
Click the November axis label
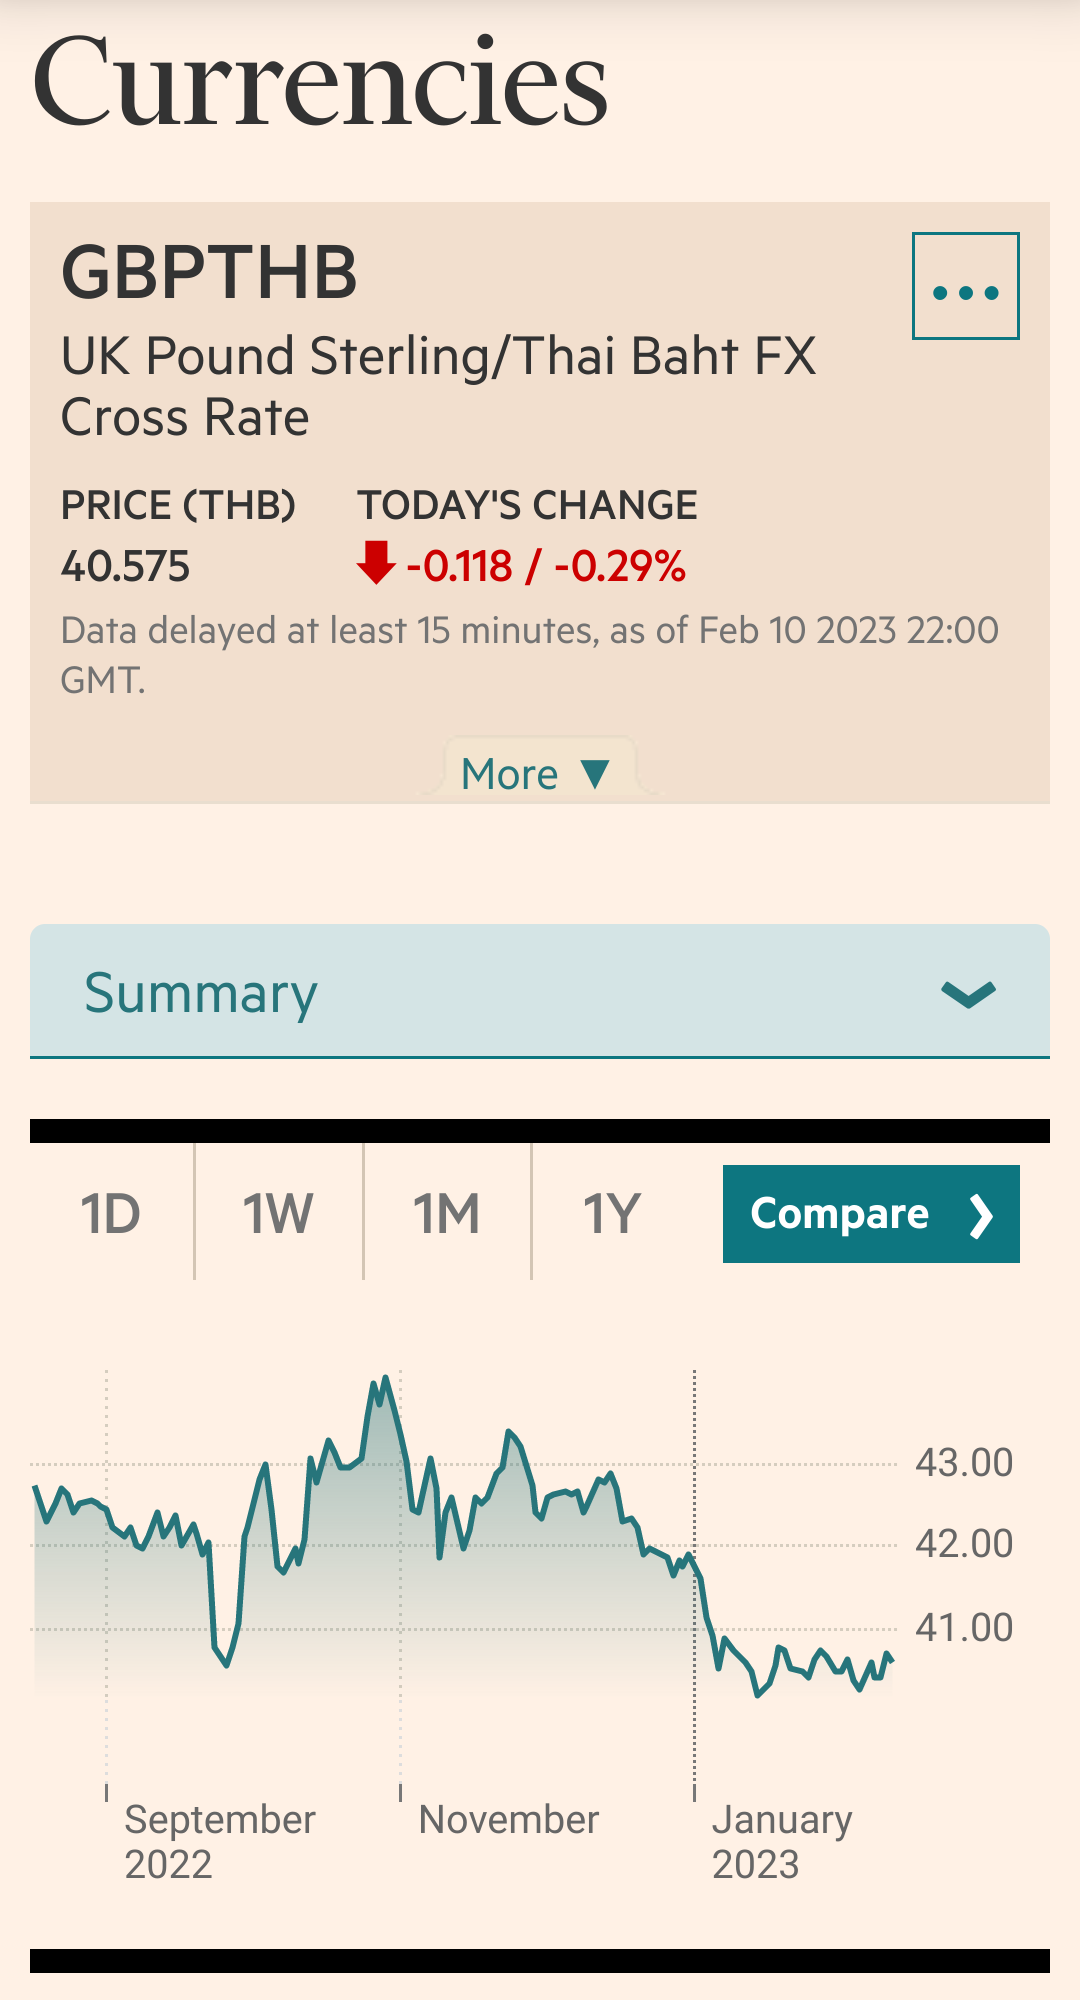click(508, 1820)
